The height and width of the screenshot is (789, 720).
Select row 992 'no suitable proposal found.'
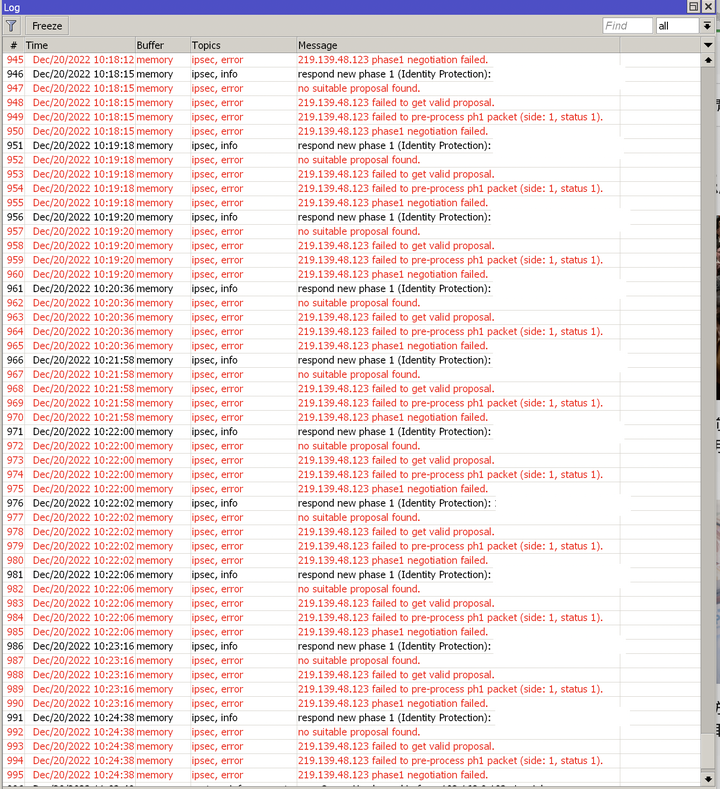[x=359, y=732]
